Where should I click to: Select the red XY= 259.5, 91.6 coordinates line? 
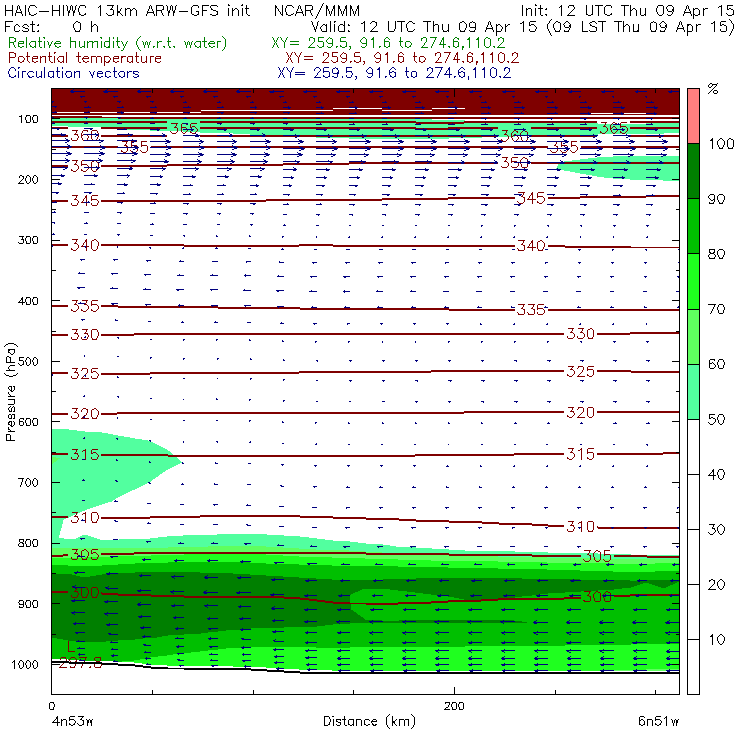[402, 58]
